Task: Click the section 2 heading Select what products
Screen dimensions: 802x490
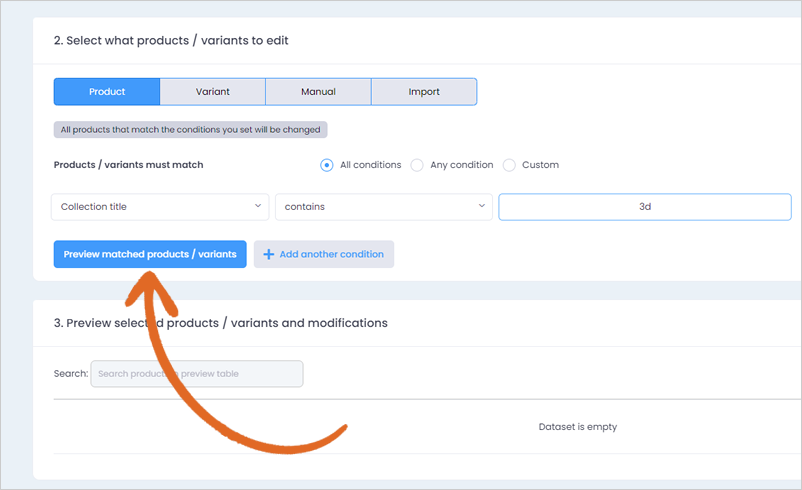Action: pyautogui.click(x=171, y=40)
